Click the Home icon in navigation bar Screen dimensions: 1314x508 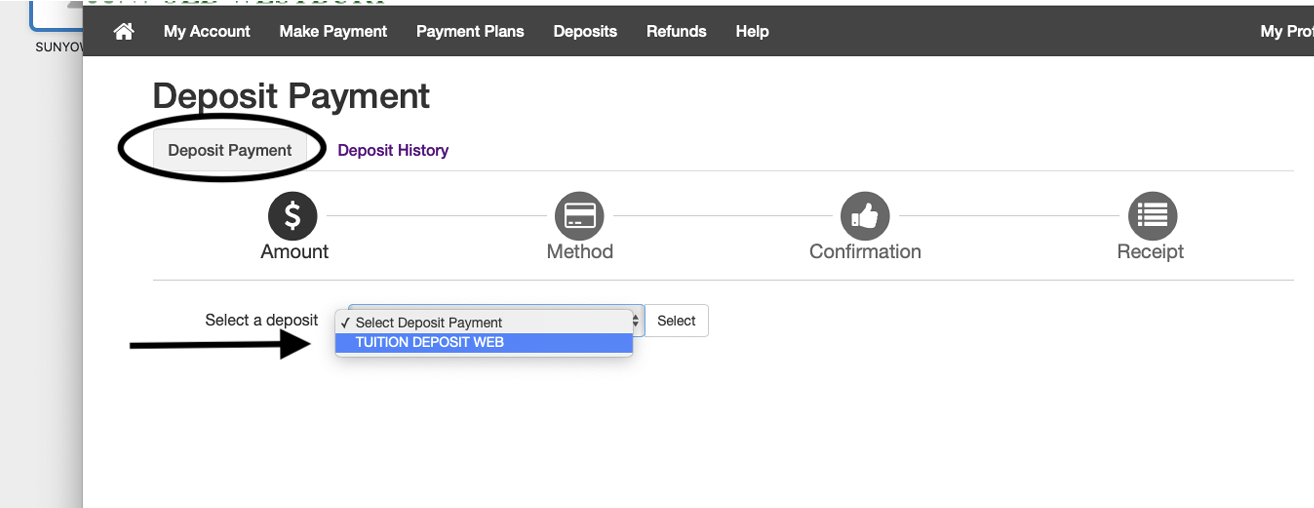pos(124,31)
